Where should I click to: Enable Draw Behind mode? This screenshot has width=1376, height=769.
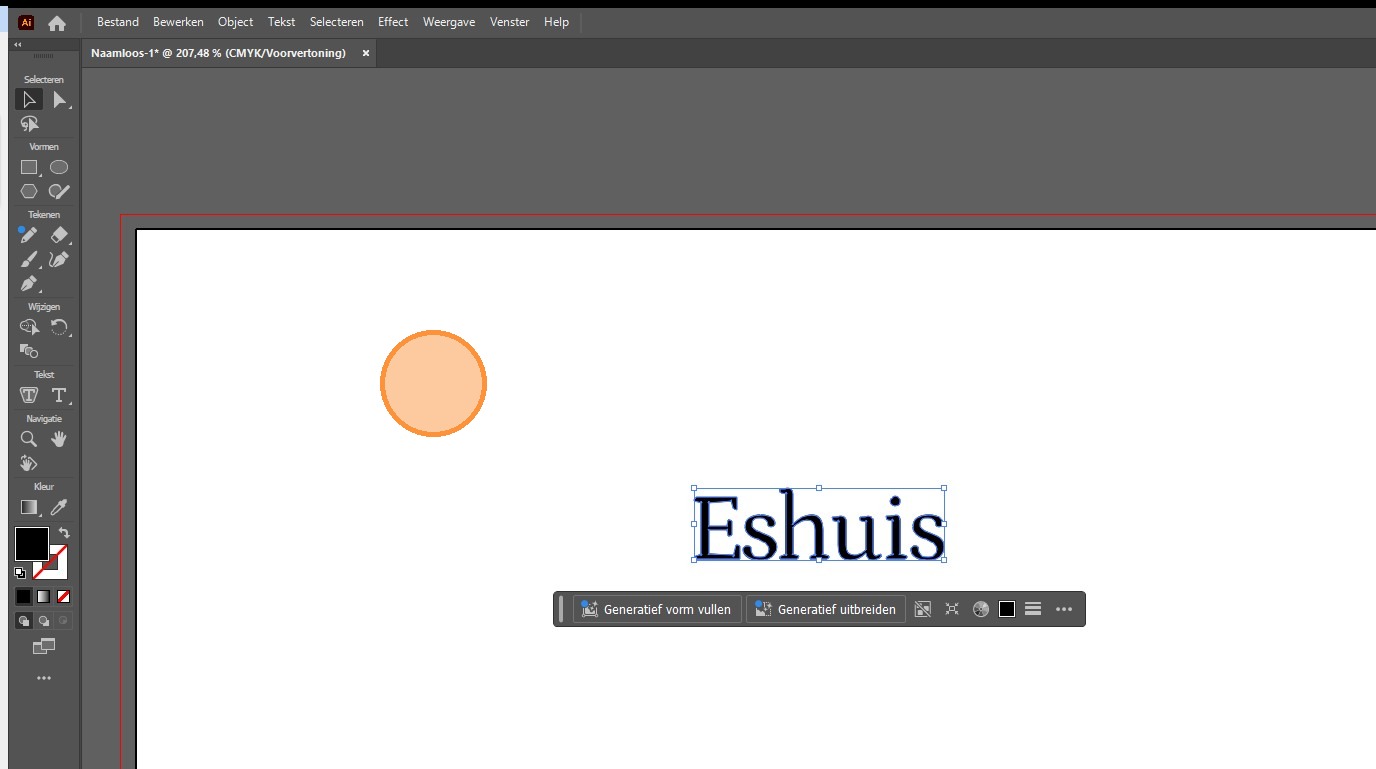pyautogui.click(x=44, y=621)
